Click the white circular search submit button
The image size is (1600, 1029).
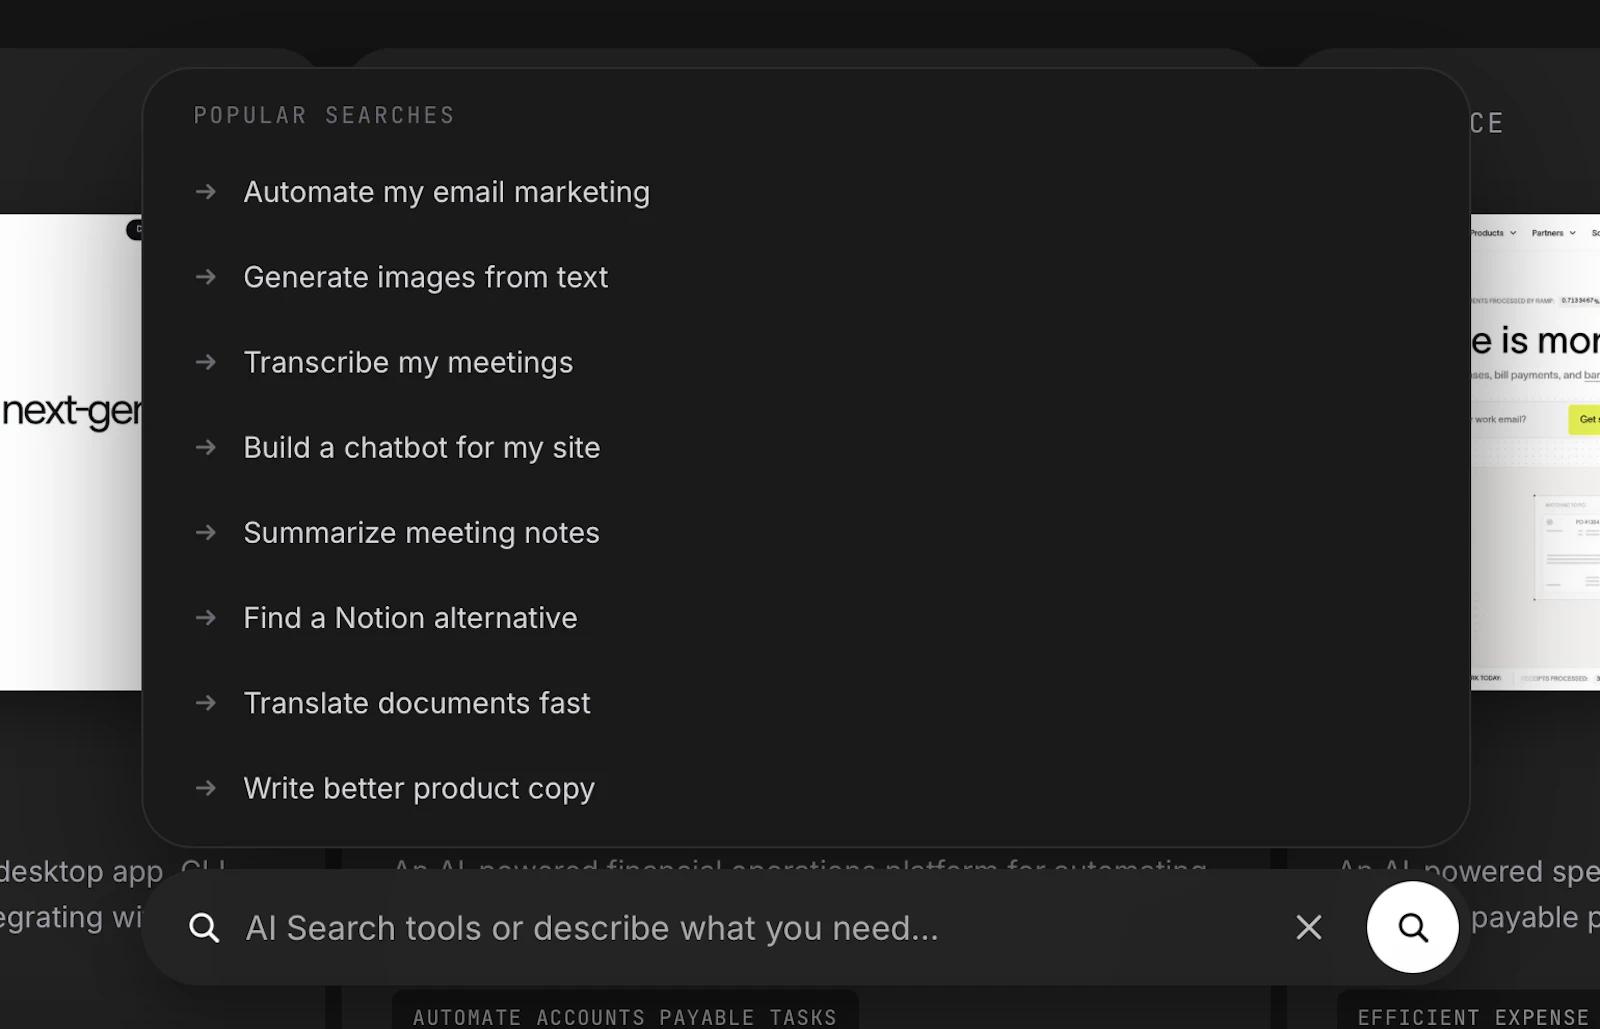point(1412,927)
